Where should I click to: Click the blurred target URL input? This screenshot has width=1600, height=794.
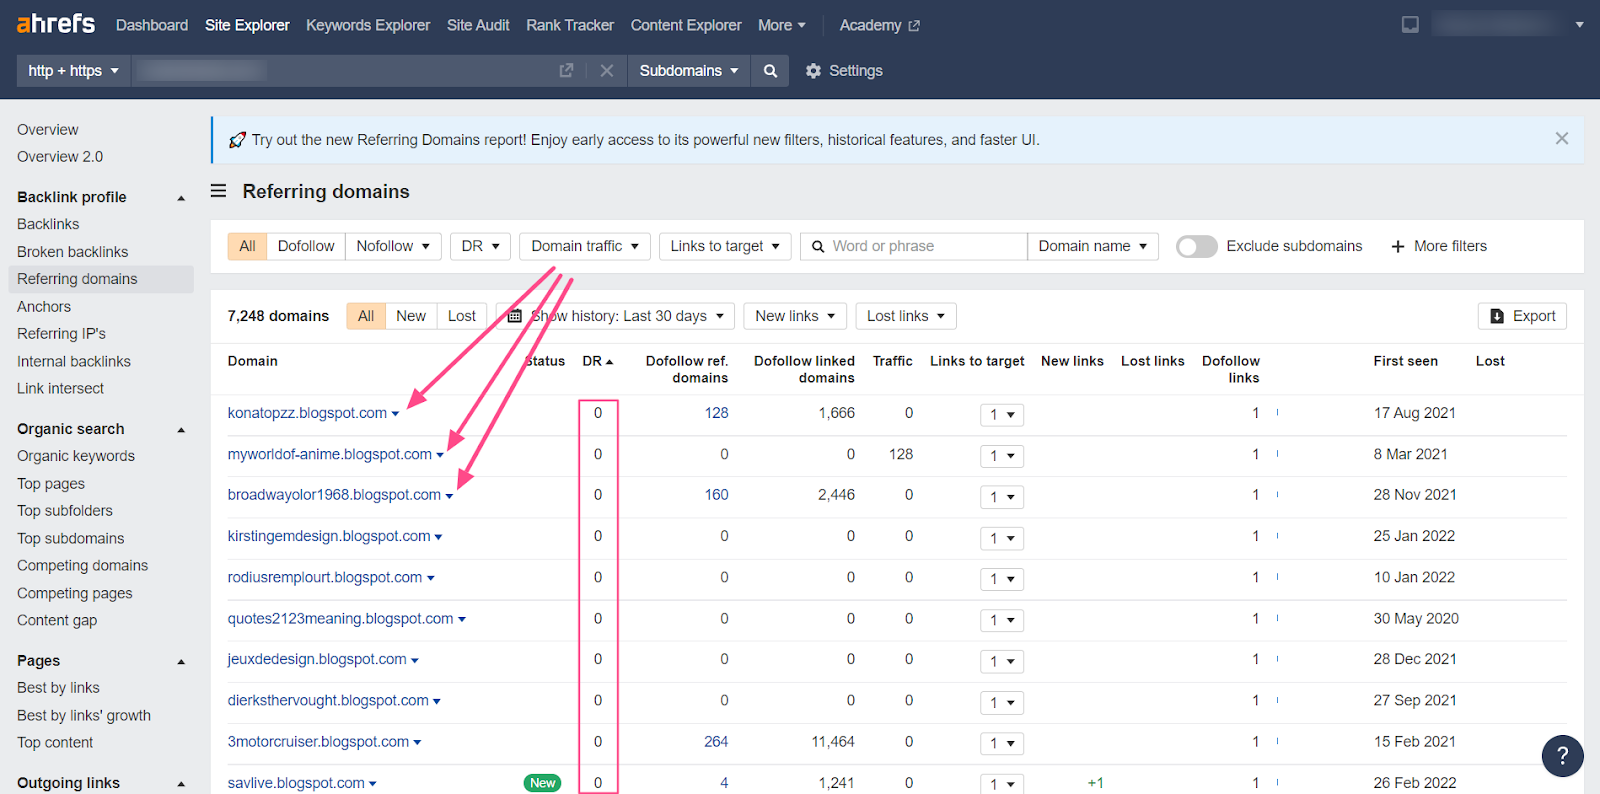click(x=344, y=70)
